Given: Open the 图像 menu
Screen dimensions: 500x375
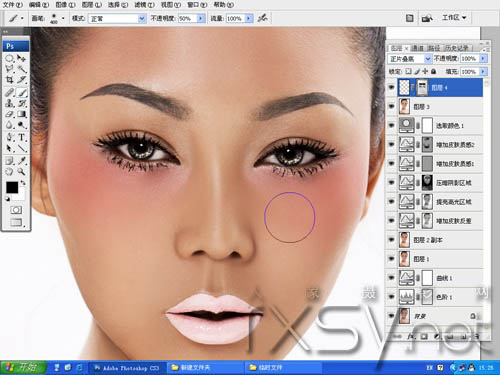Looking at the screenshot, I should (x=65, y=5).
